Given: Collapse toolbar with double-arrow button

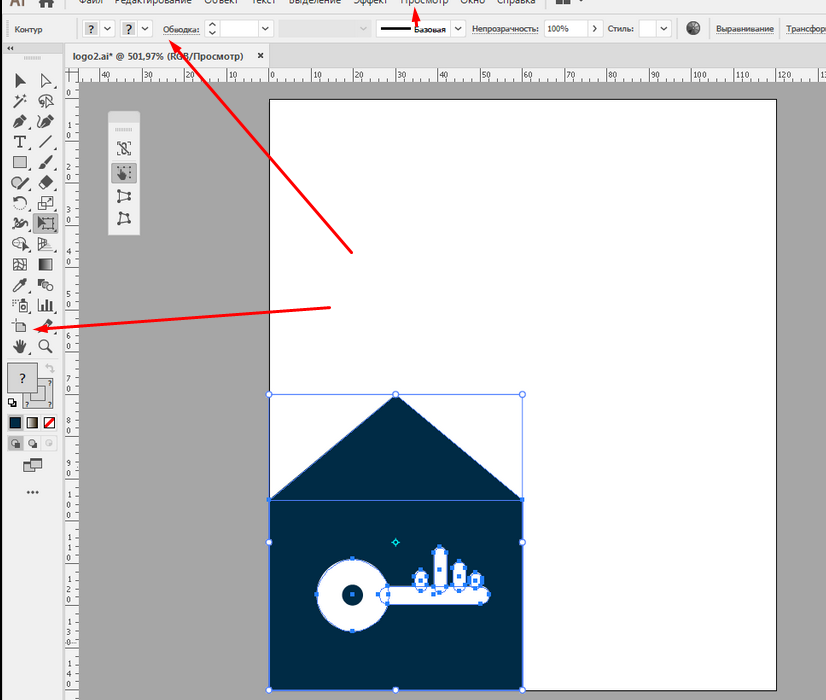Looking at the screenshot, I should point(10,48).
